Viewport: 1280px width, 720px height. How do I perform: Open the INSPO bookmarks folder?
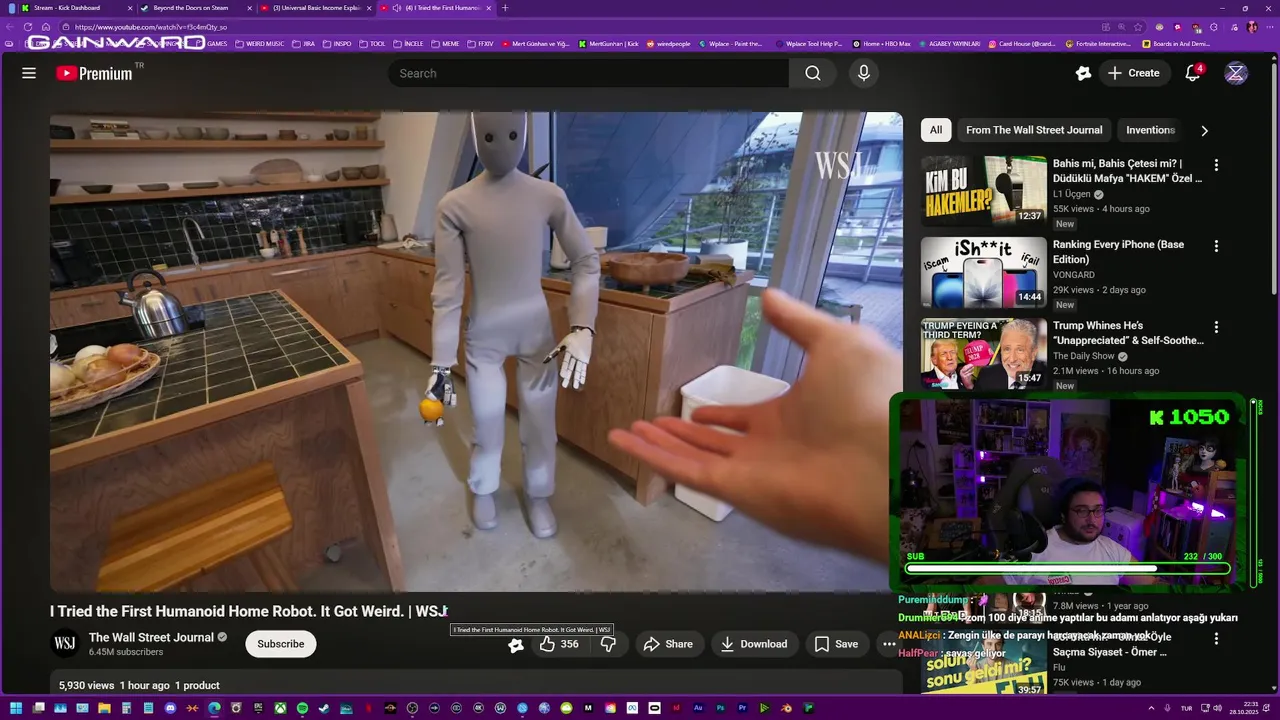point(337,44)
